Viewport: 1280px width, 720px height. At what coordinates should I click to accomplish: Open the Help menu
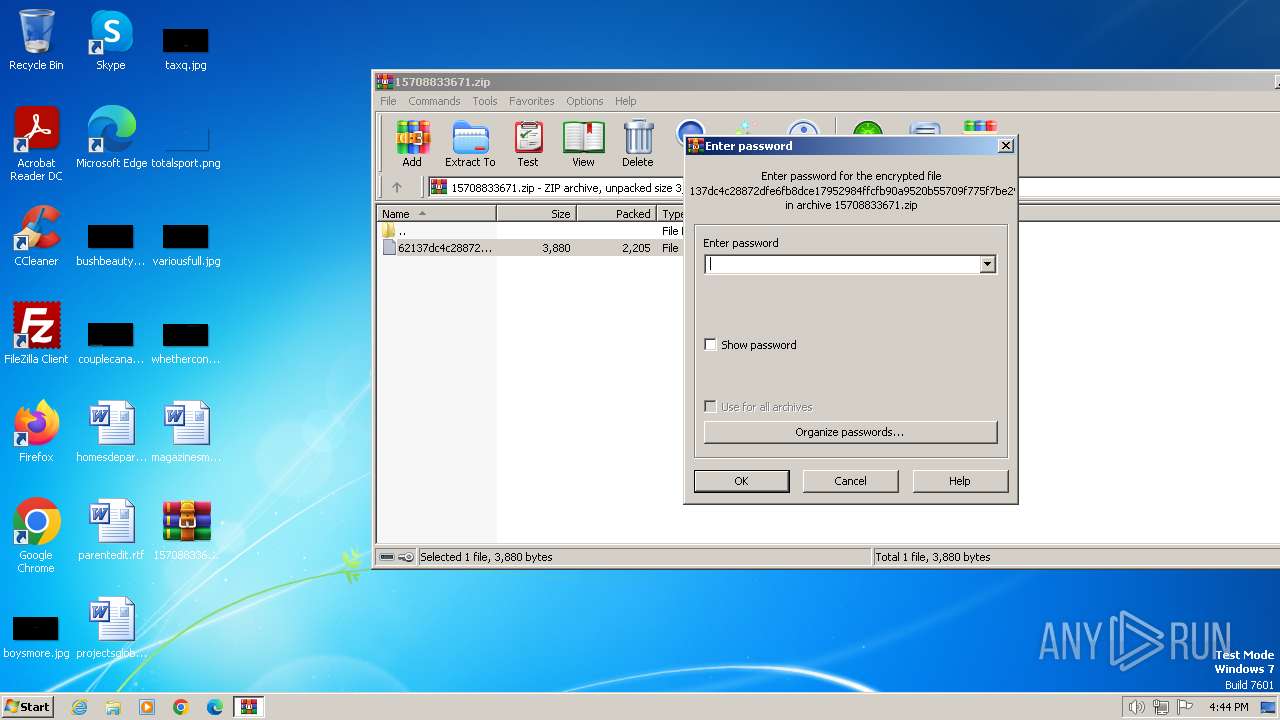pyautogui.click(x=626, y=101)
